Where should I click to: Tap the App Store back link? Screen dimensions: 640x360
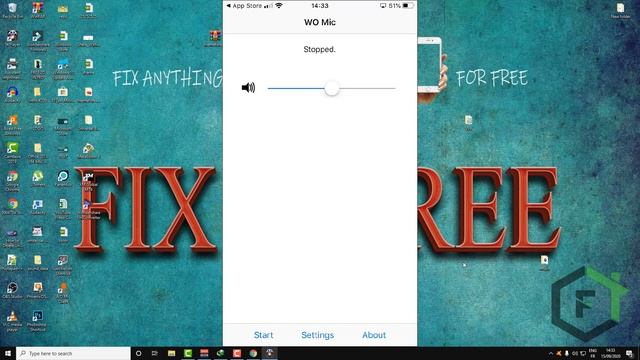click(244, 6)
